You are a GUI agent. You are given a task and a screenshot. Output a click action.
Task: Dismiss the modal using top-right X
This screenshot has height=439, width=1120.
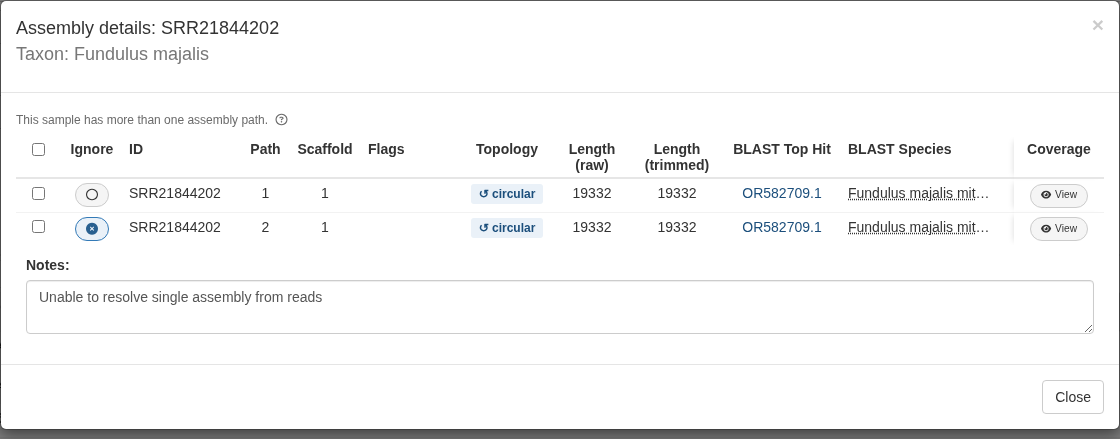[x=1097, y=26]
